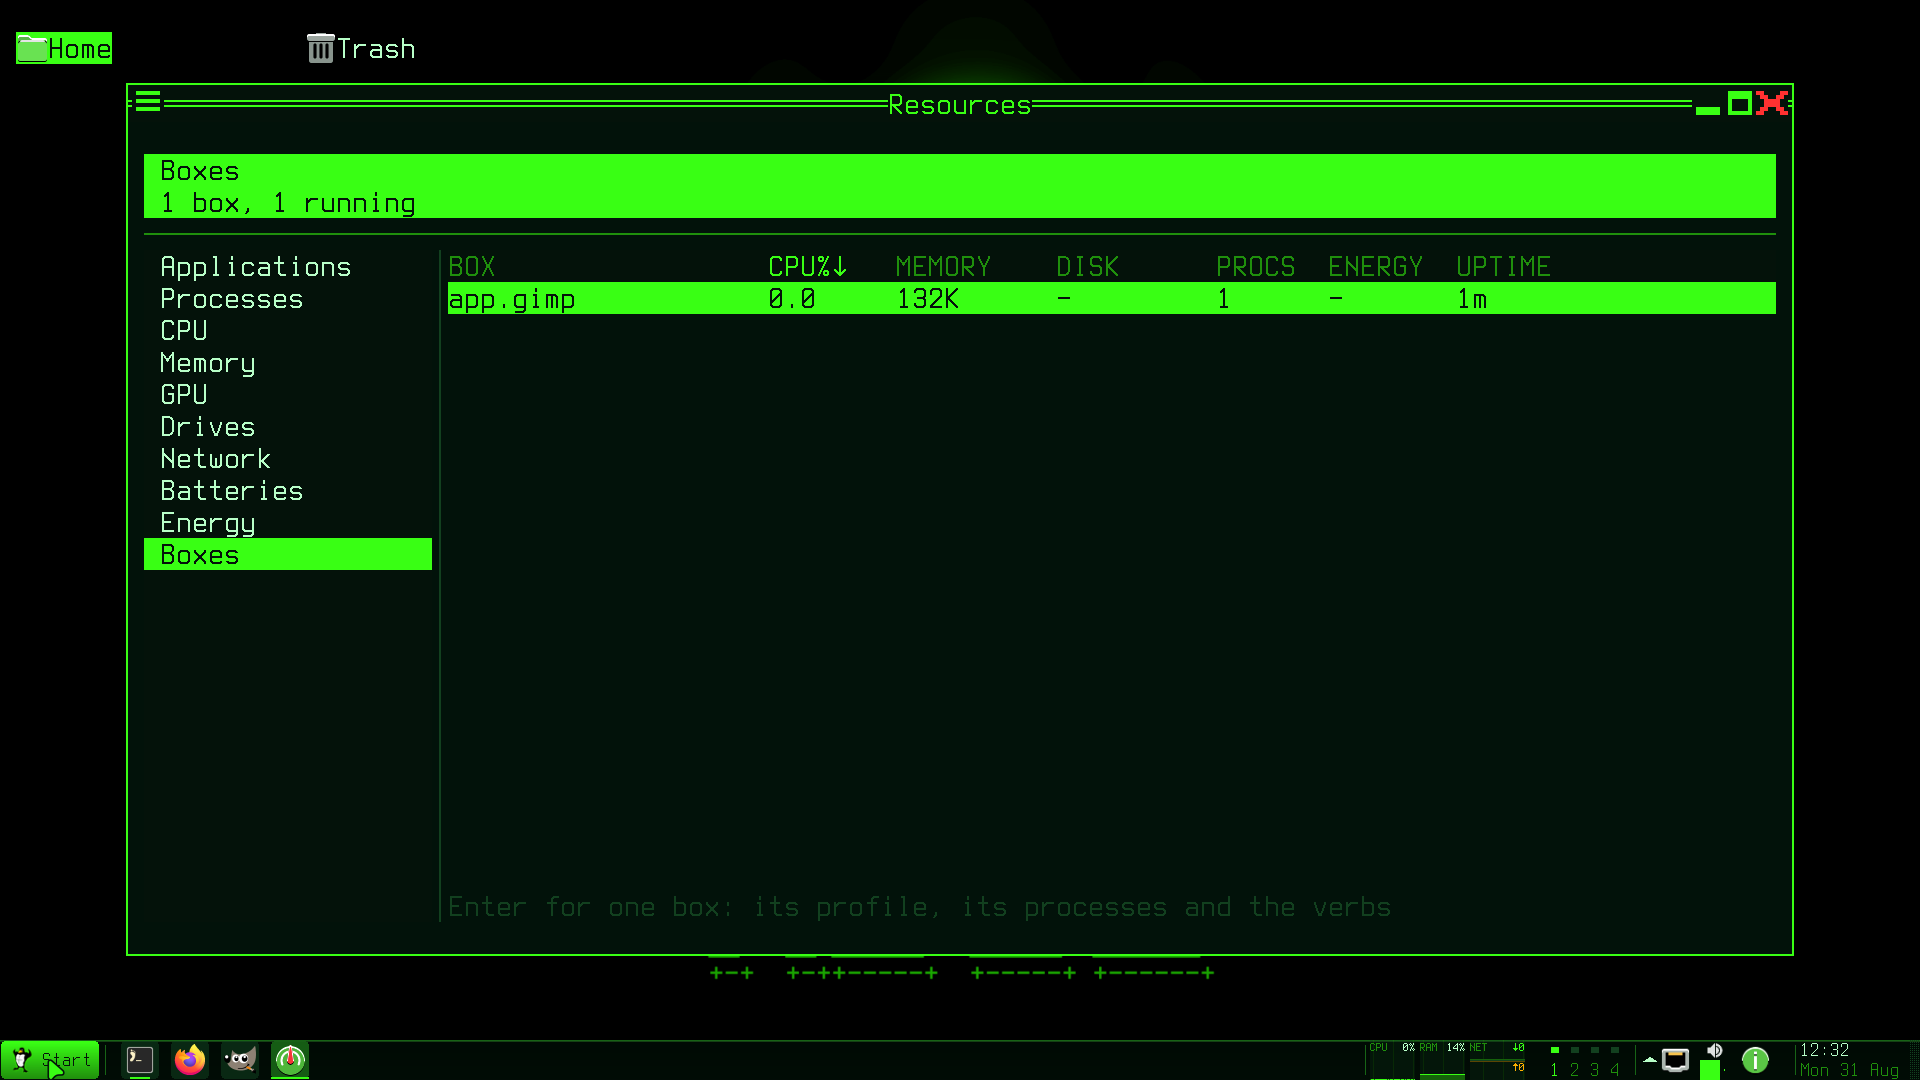Show the Batteries section

click(288, 491)
